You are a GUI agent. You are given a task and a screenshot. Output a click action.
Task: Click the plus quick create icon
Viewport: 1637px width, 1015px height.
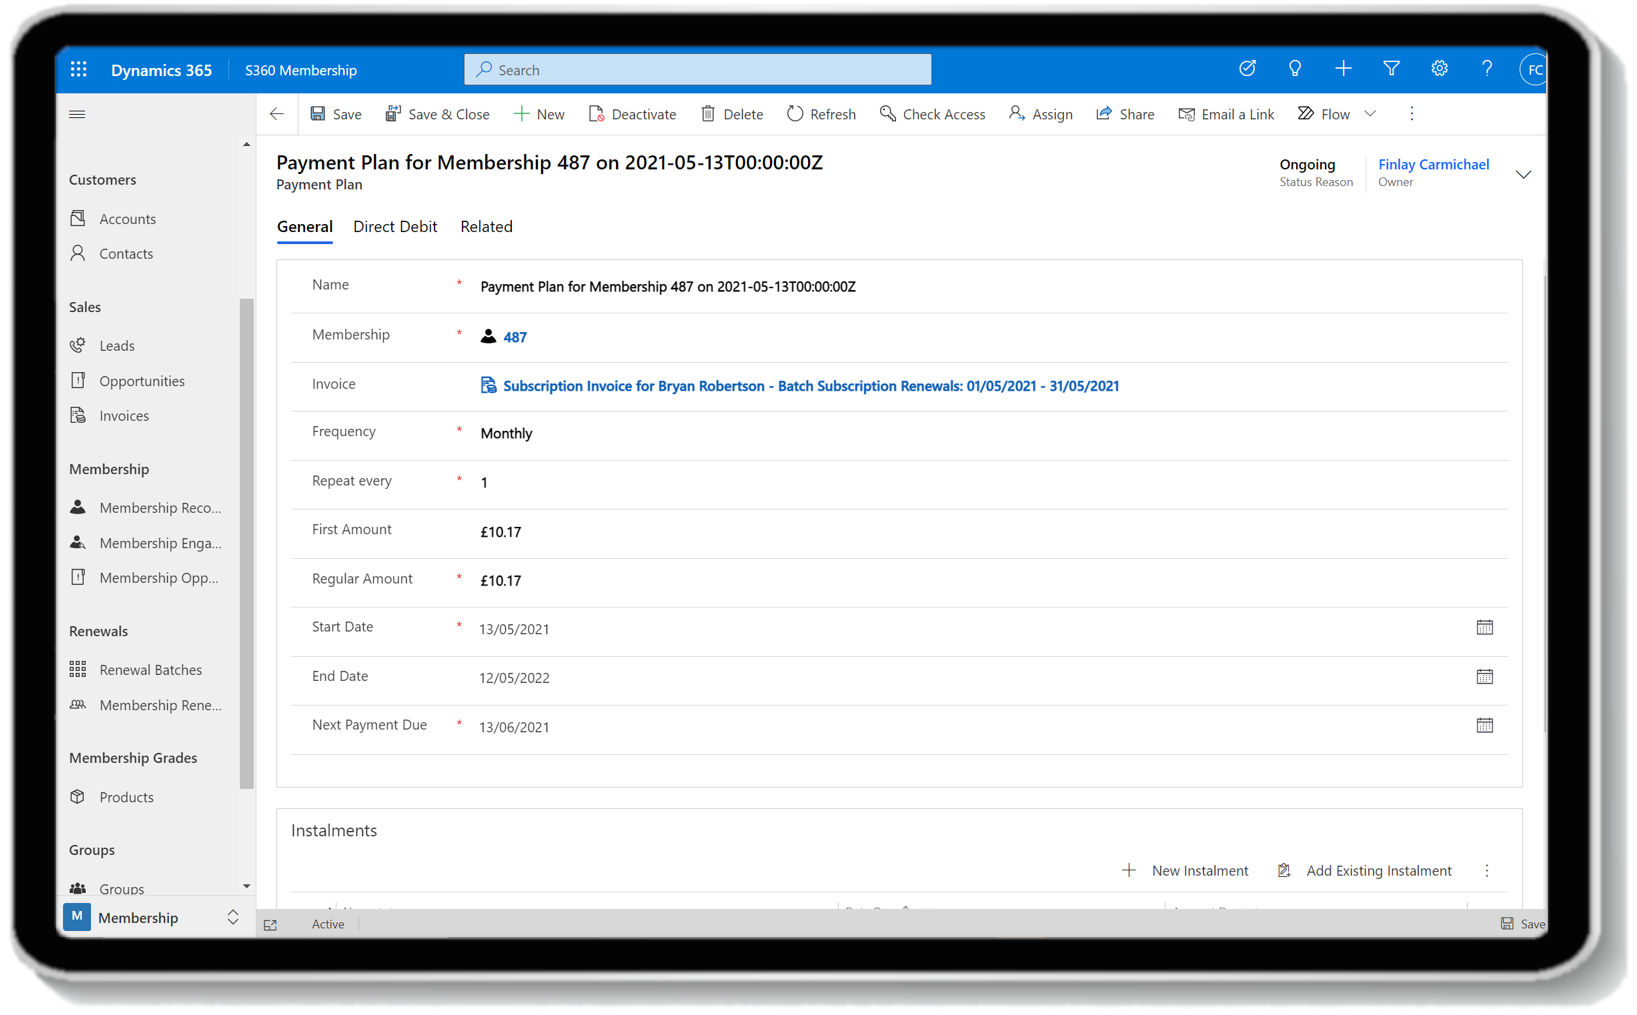pos(1343,69)
